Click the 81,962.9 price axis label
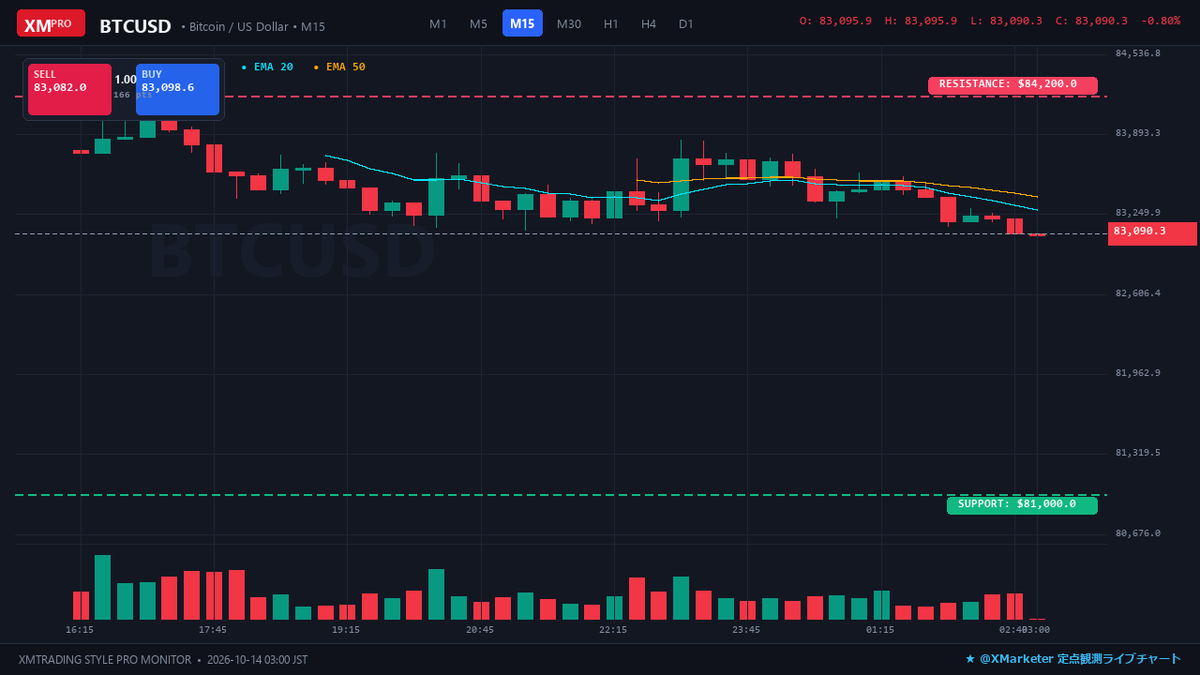This screenshot has width=1200, height=675. [1138, 373]
